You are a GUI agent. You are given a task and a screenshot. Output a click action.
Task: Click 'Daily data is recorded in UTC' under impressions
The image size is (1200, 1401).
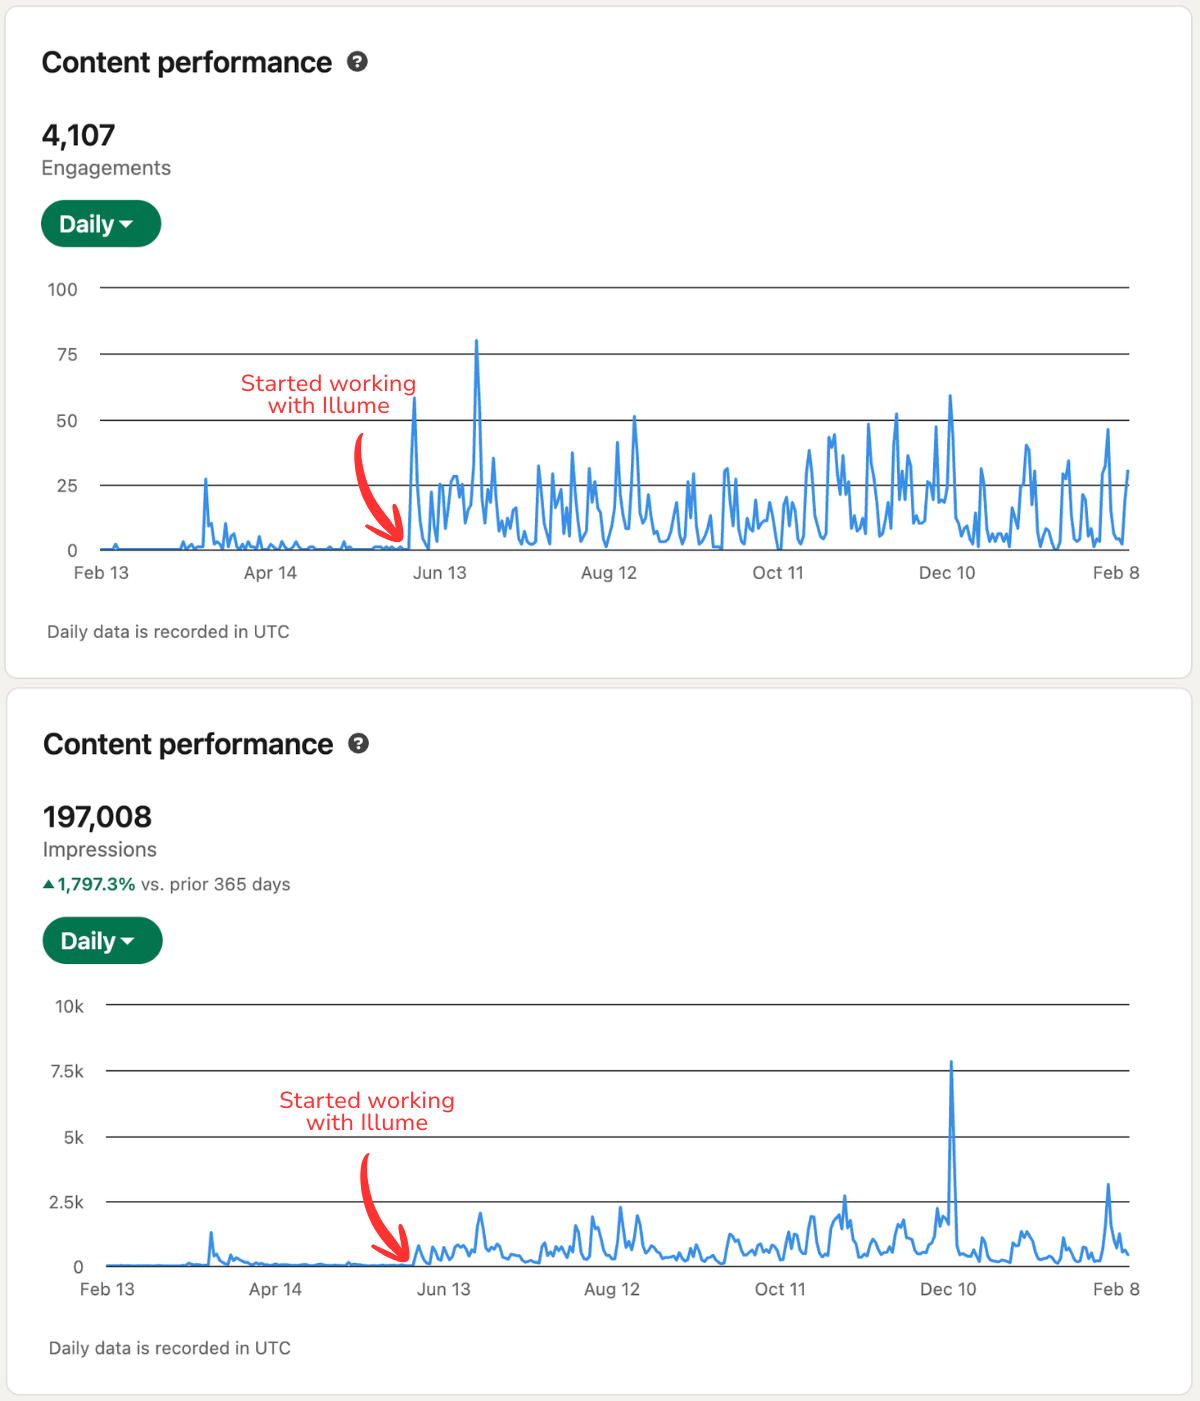point(170,1348)
